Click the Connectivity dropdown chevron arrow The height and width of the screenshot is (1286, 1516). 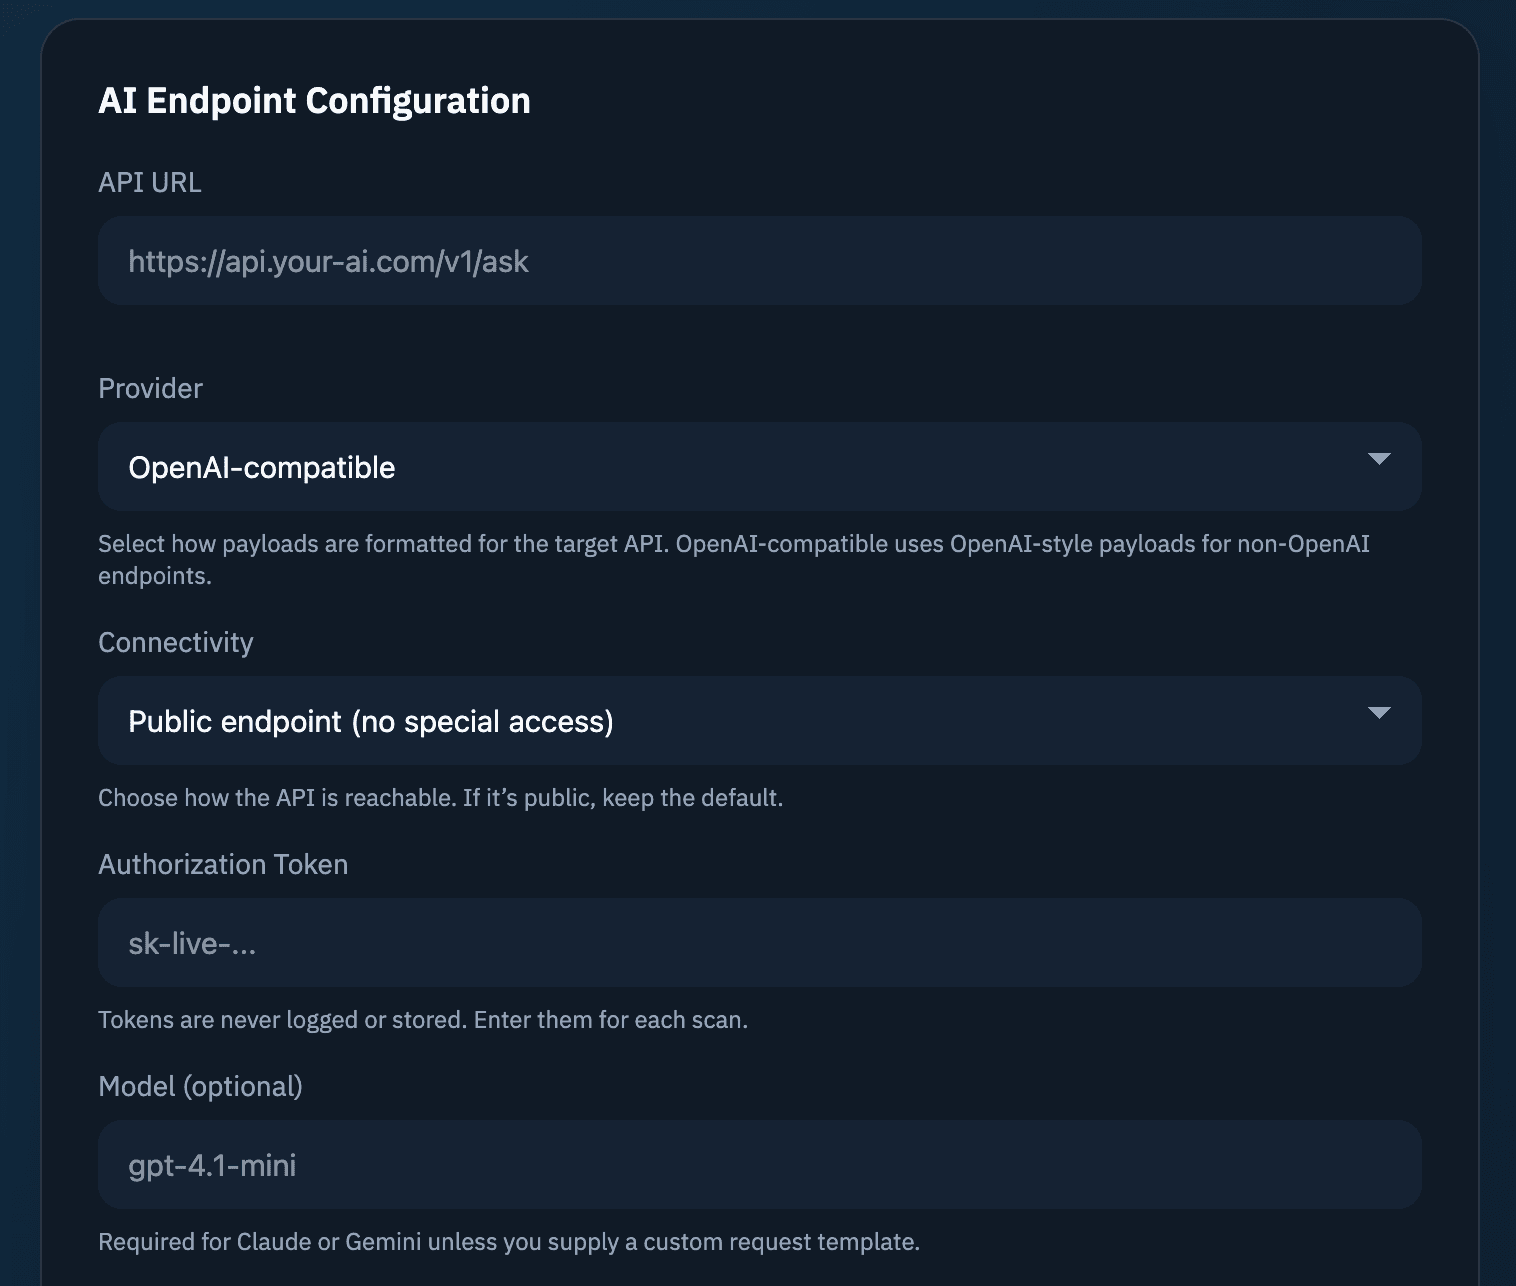tap(1380, 716)
